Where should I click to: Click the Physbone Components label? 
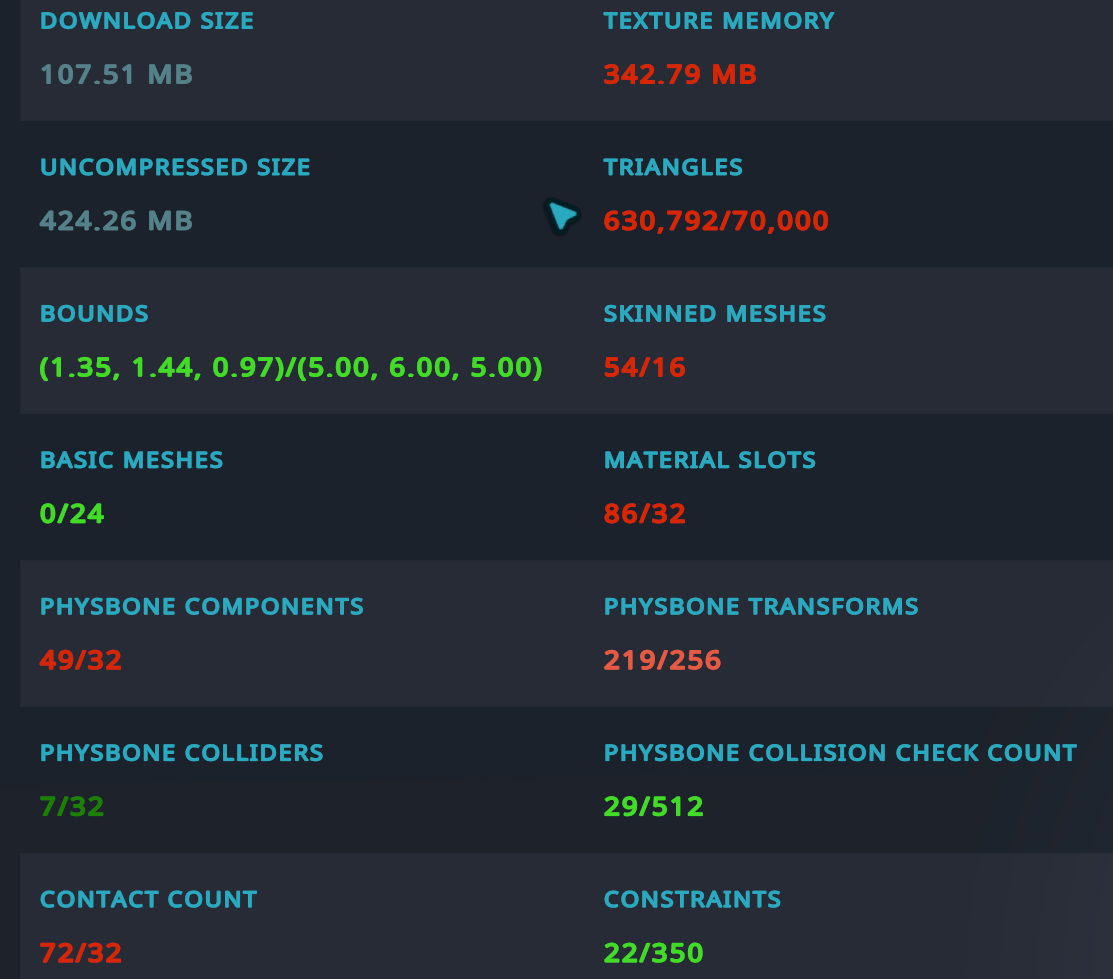pos(201,606)
